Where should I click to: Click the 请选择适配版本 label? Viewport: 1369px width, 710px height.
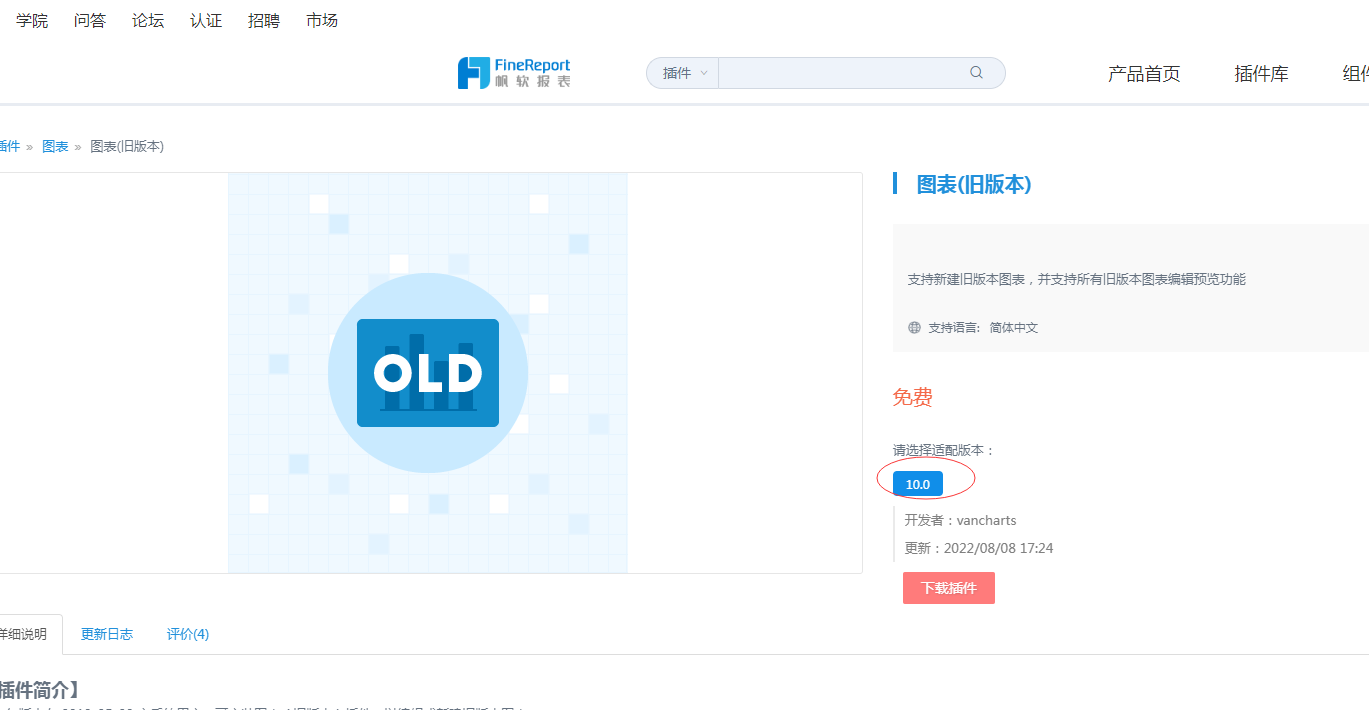click(x=944, y=450)
